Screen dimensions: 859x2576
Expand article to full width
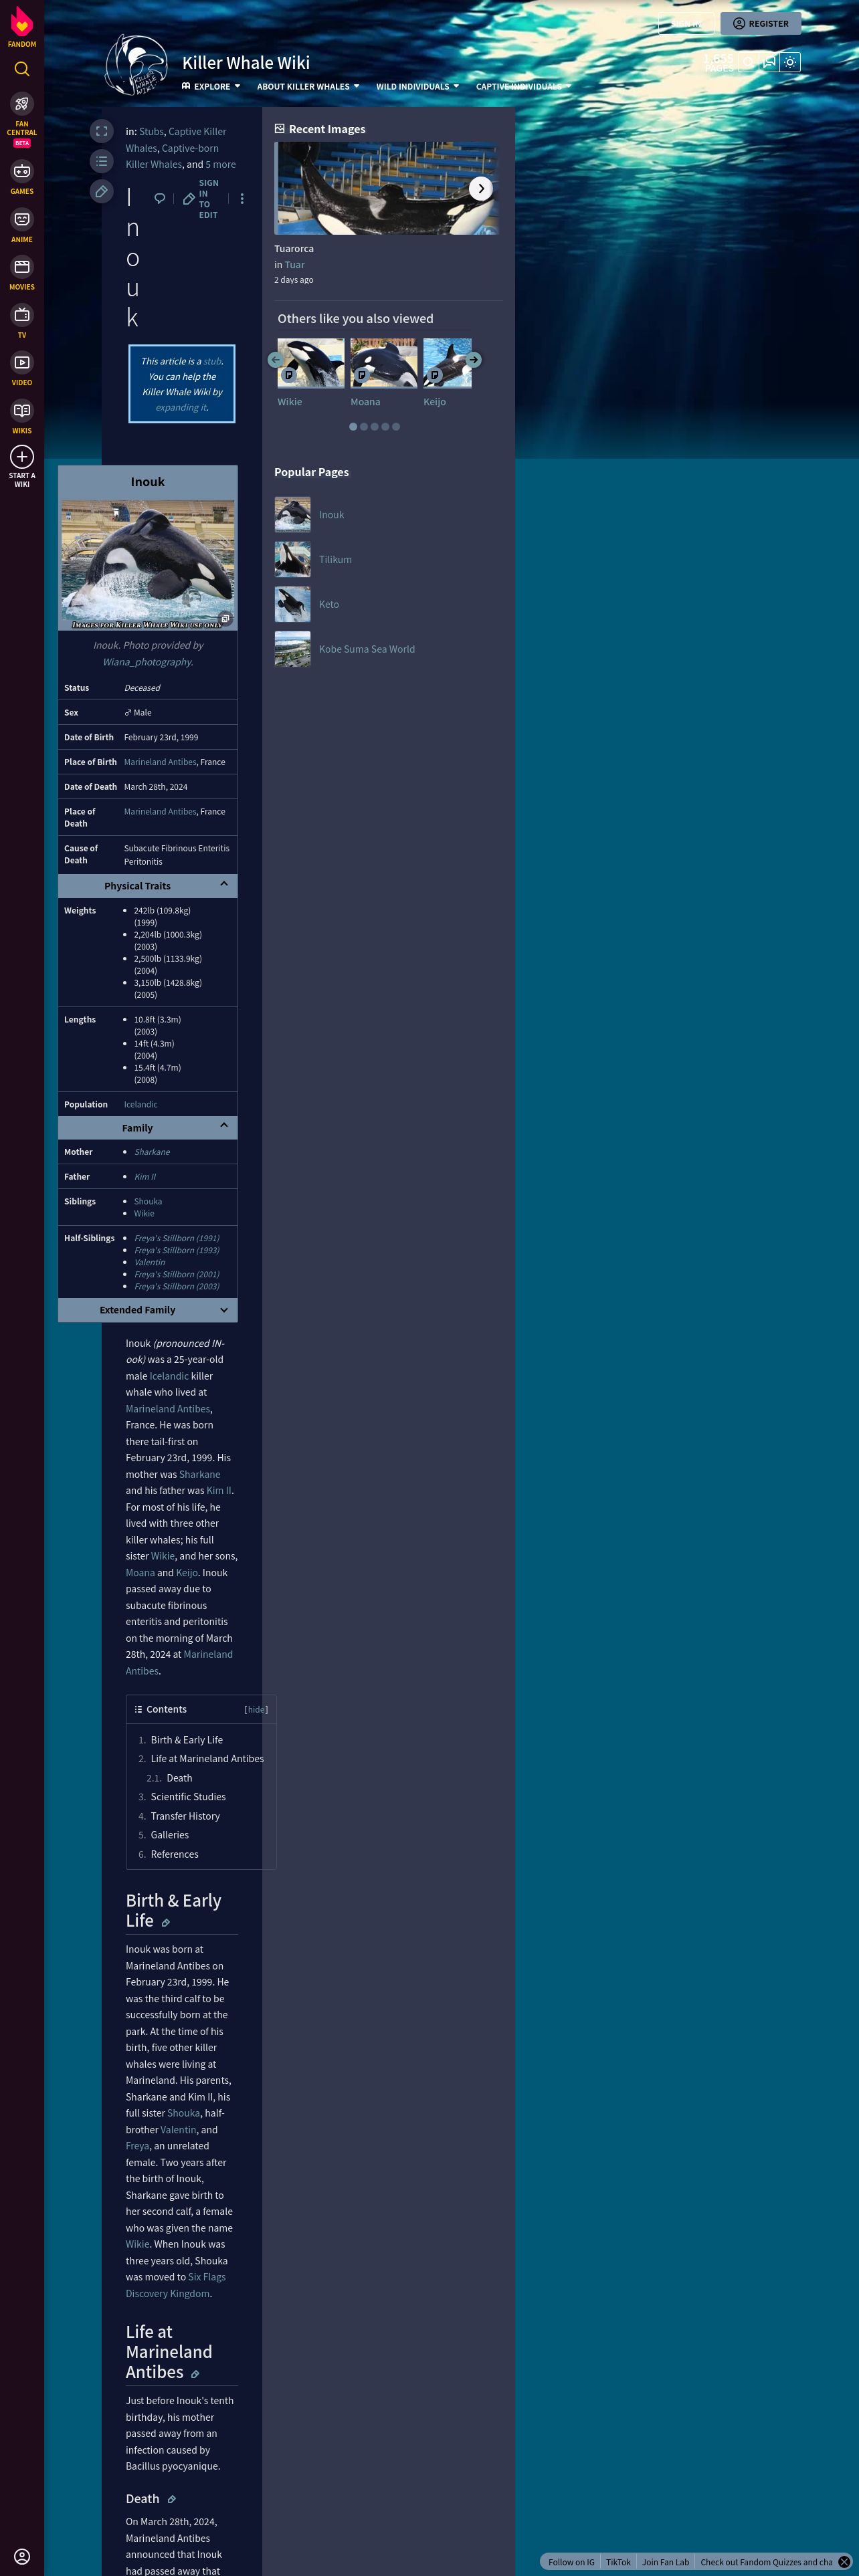[102, 131]
